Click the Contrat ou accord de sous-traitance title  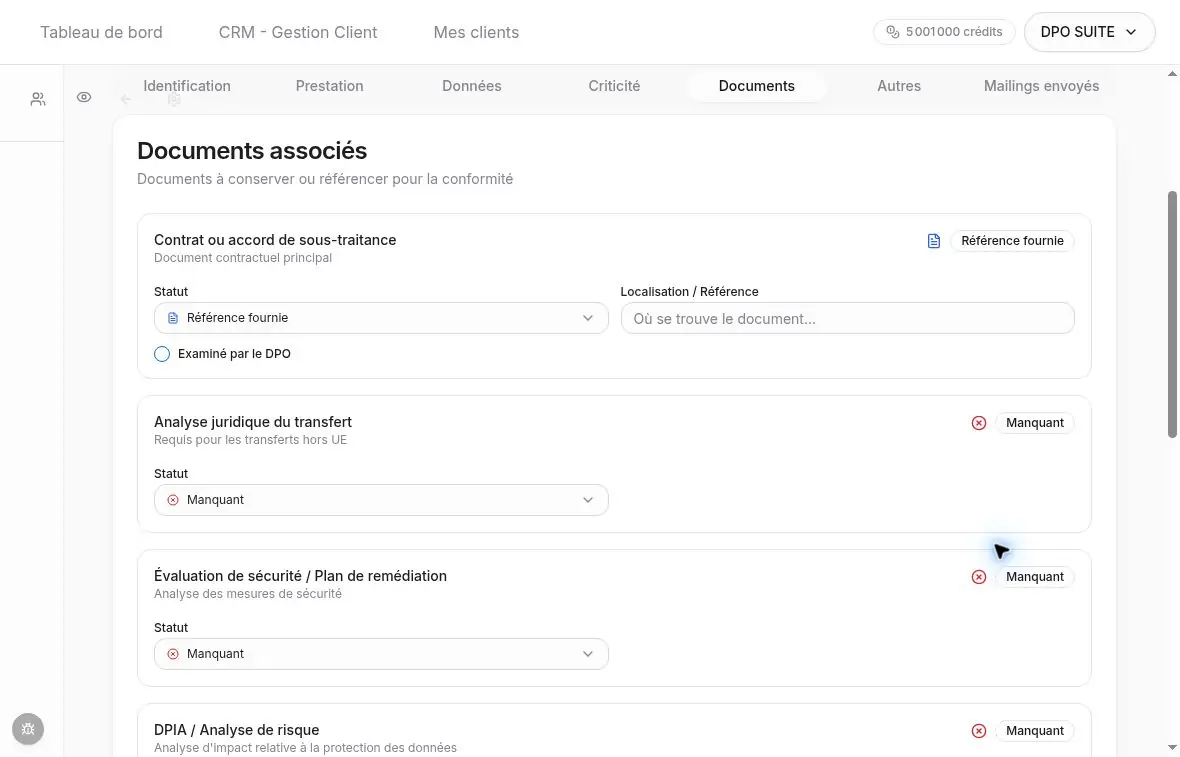pos(275,240)
